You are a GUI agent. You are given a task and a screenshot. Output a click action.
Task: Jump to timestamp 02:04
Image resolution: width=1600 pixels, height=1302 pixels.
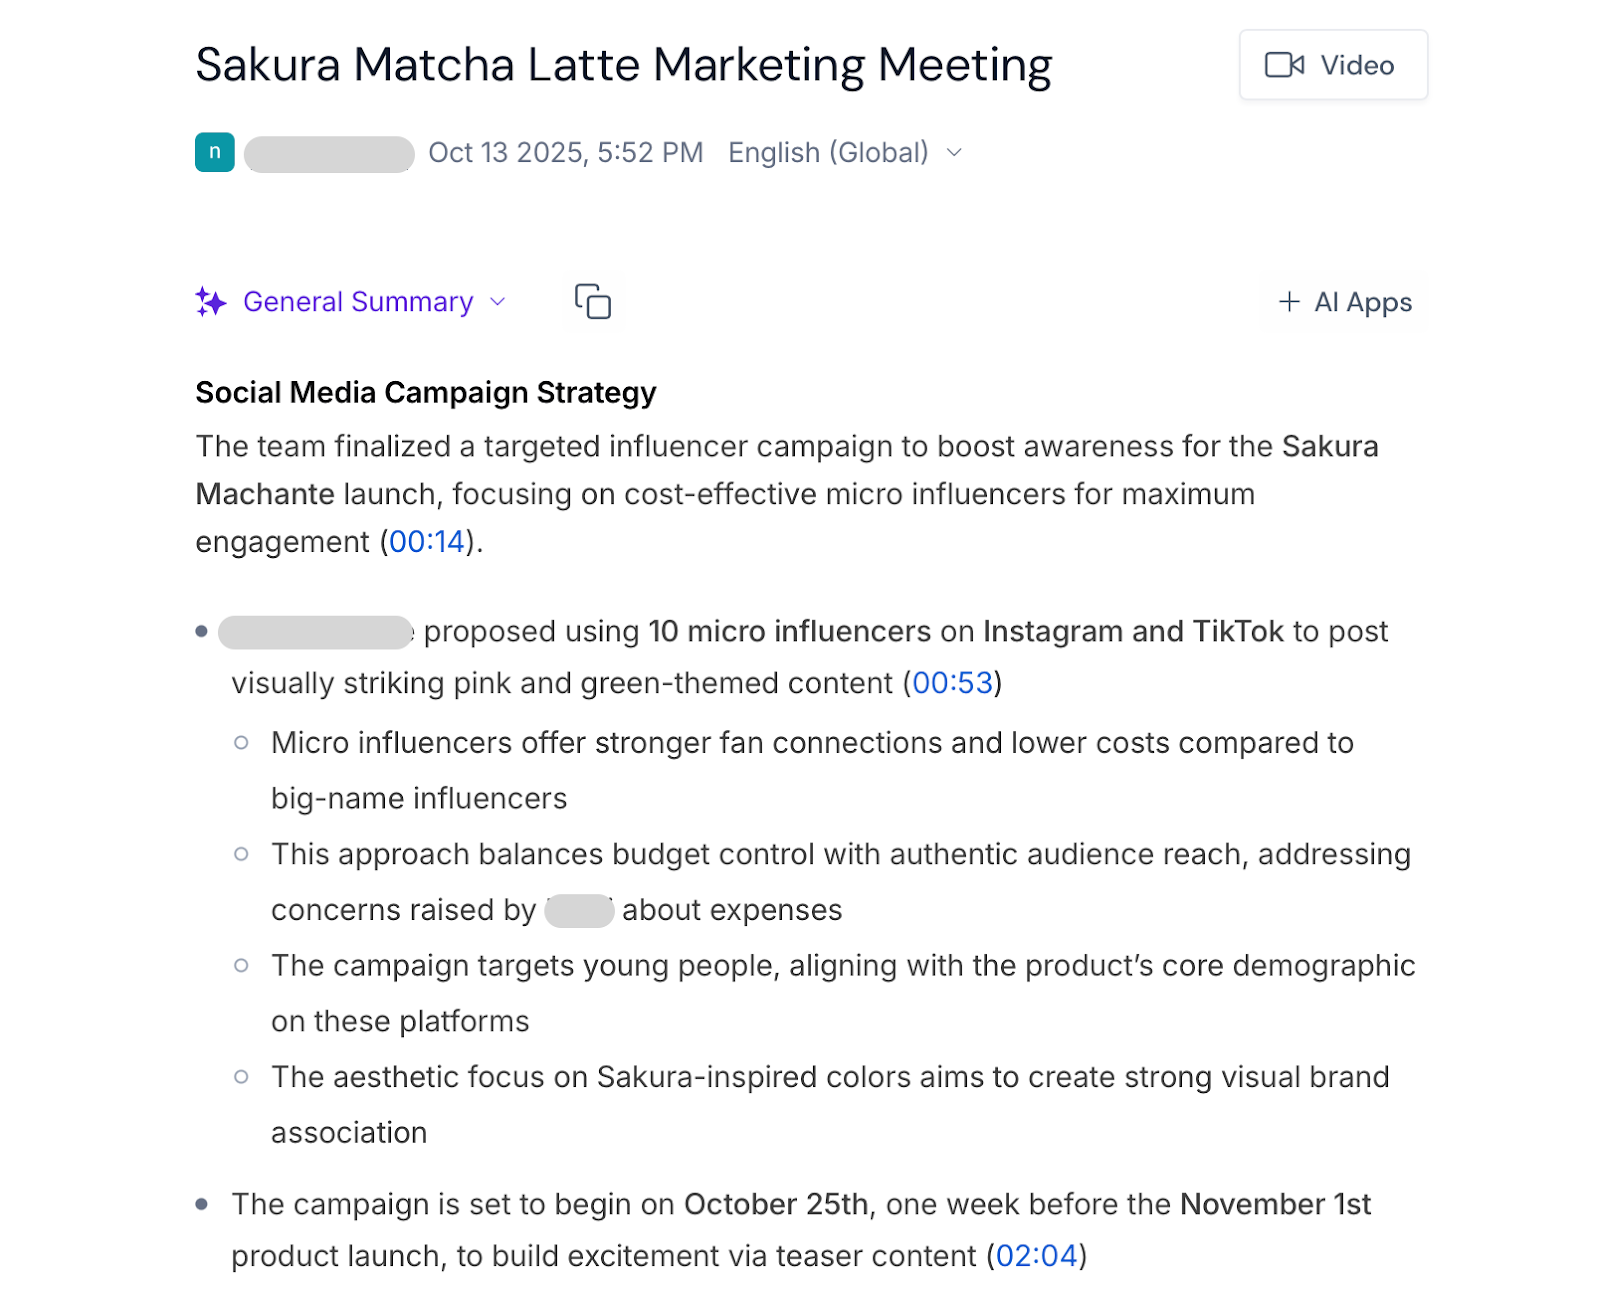[x=1036, y=1256]
